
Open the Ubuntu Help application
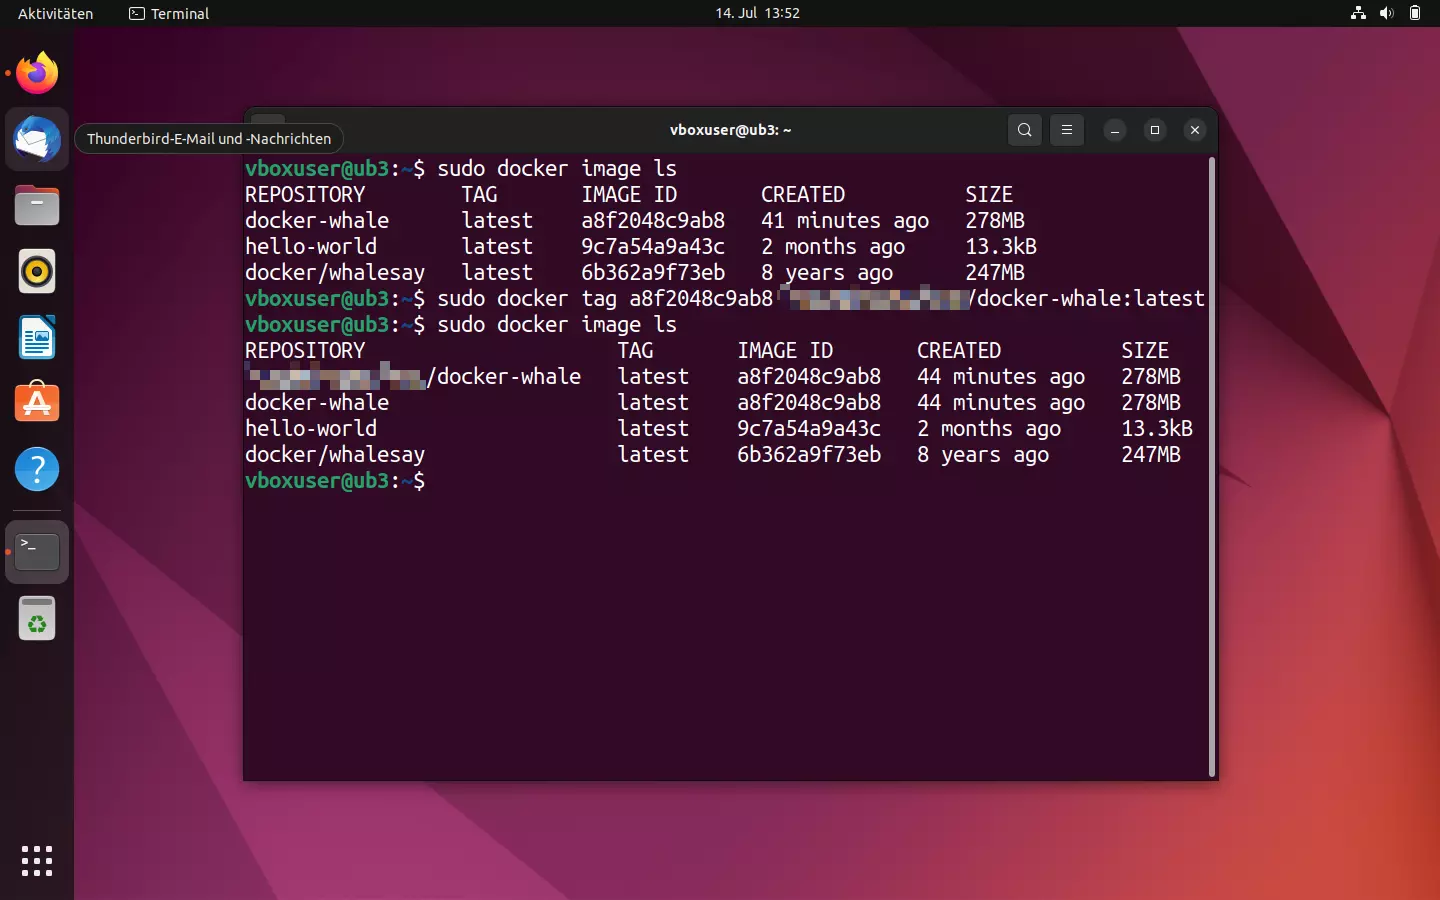pyautogui.click(x=36, y=469)
